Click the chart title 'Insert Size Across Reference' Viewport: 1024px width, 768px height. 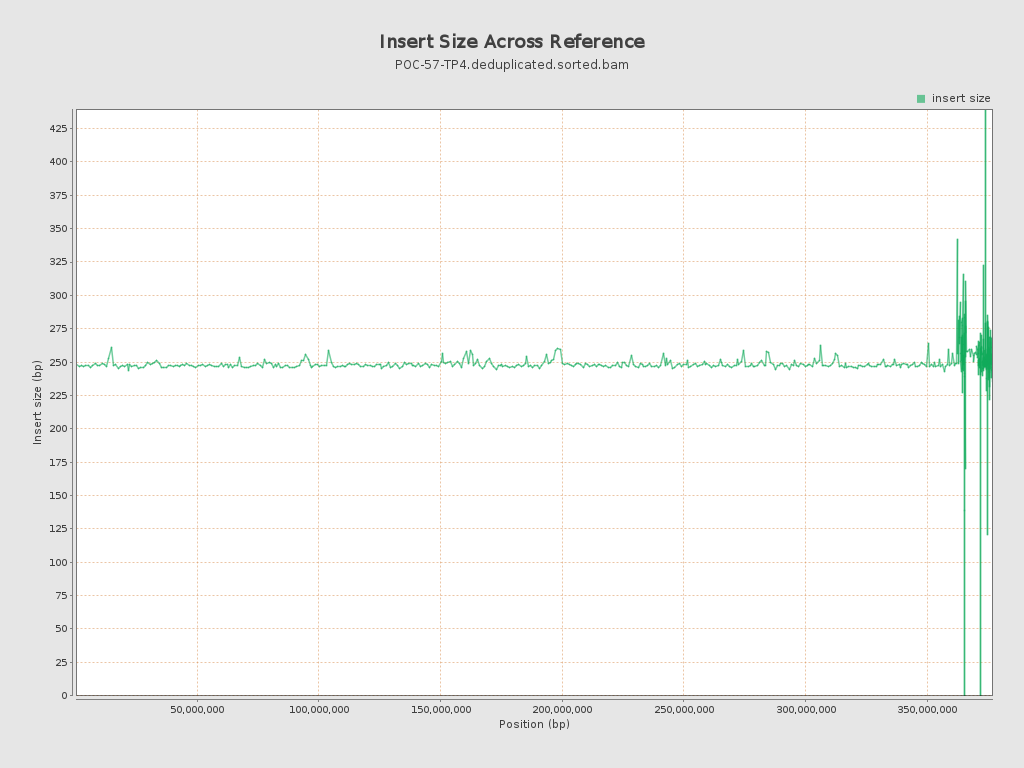point(512,41)
